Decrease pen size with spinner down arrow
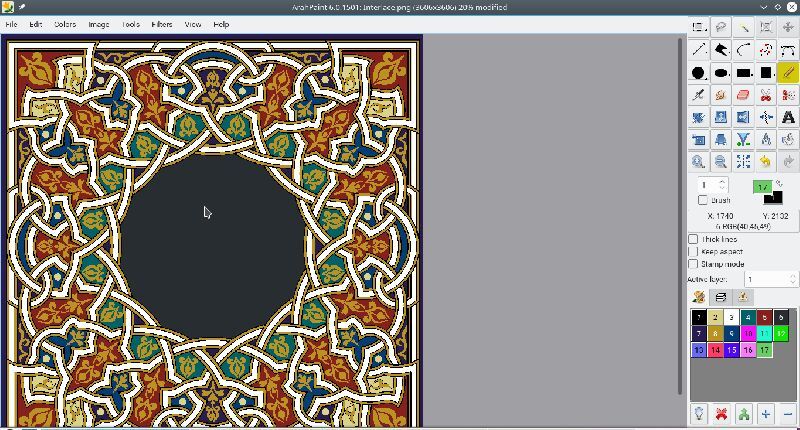Image resolution: width=800 pixels, height=430 pixels. point(722,188)
